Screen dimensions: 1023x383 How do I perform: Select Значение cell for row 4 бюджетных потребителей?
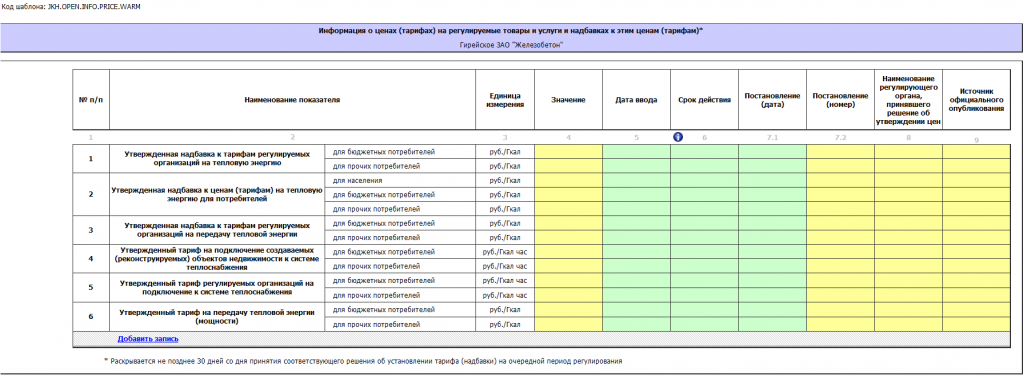tap(568, 252)
